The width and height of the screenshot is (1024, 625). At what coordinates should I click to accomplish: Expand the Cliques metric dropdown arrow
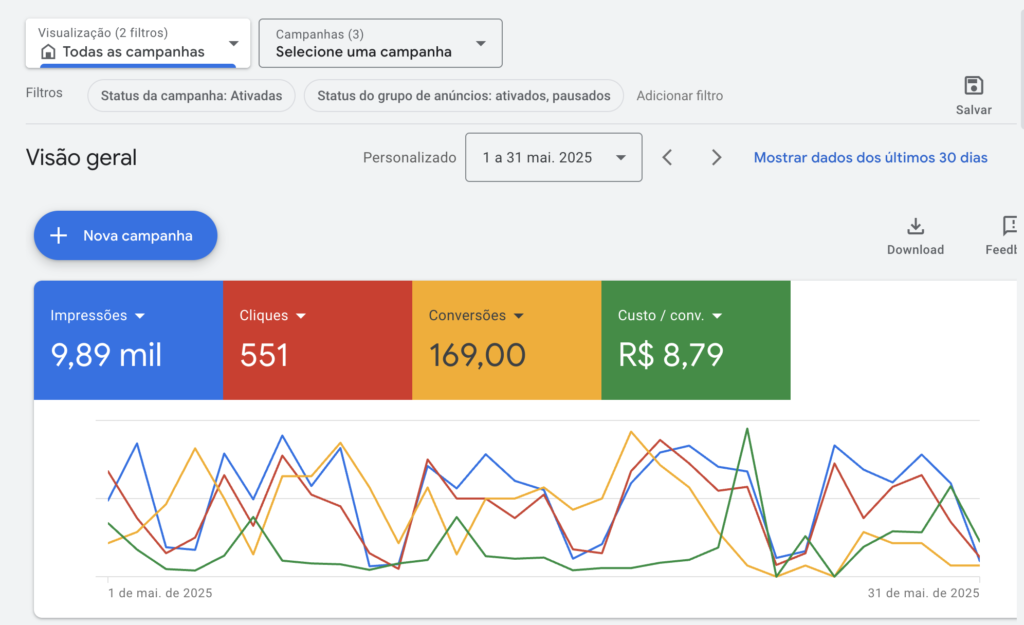301,316
